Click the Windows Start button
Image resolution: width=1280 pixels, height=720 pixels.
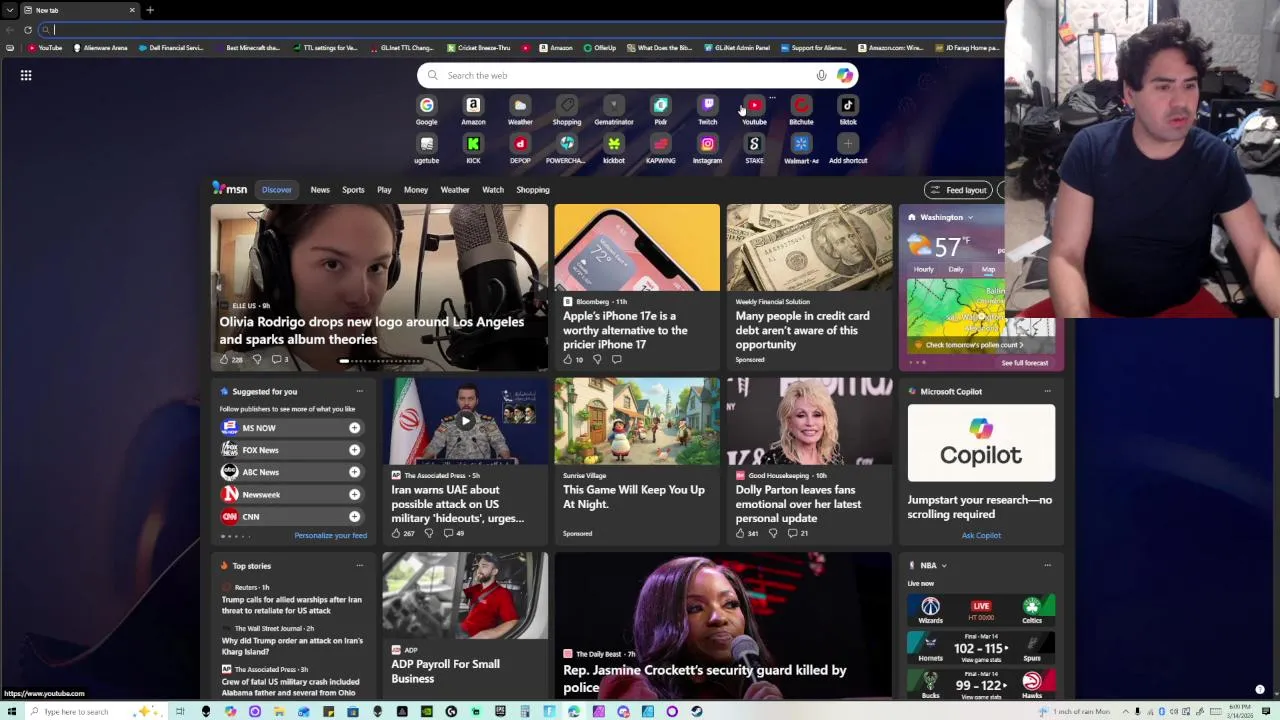(11, 712)
